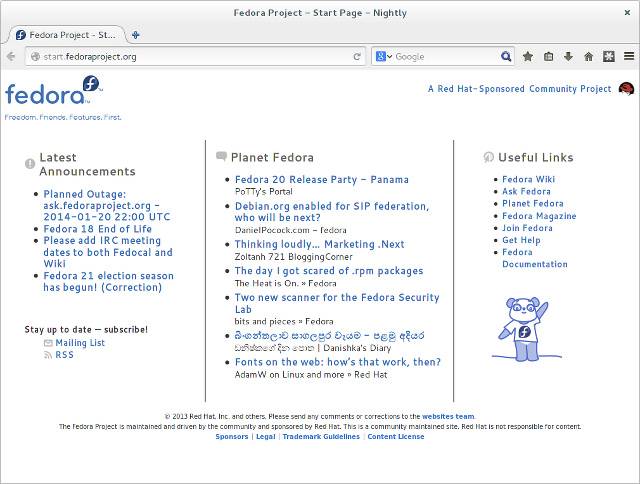The image size is (640, 484).
Task: Click the 'PoTTy's Portal' source text
Action: (264, 191)
